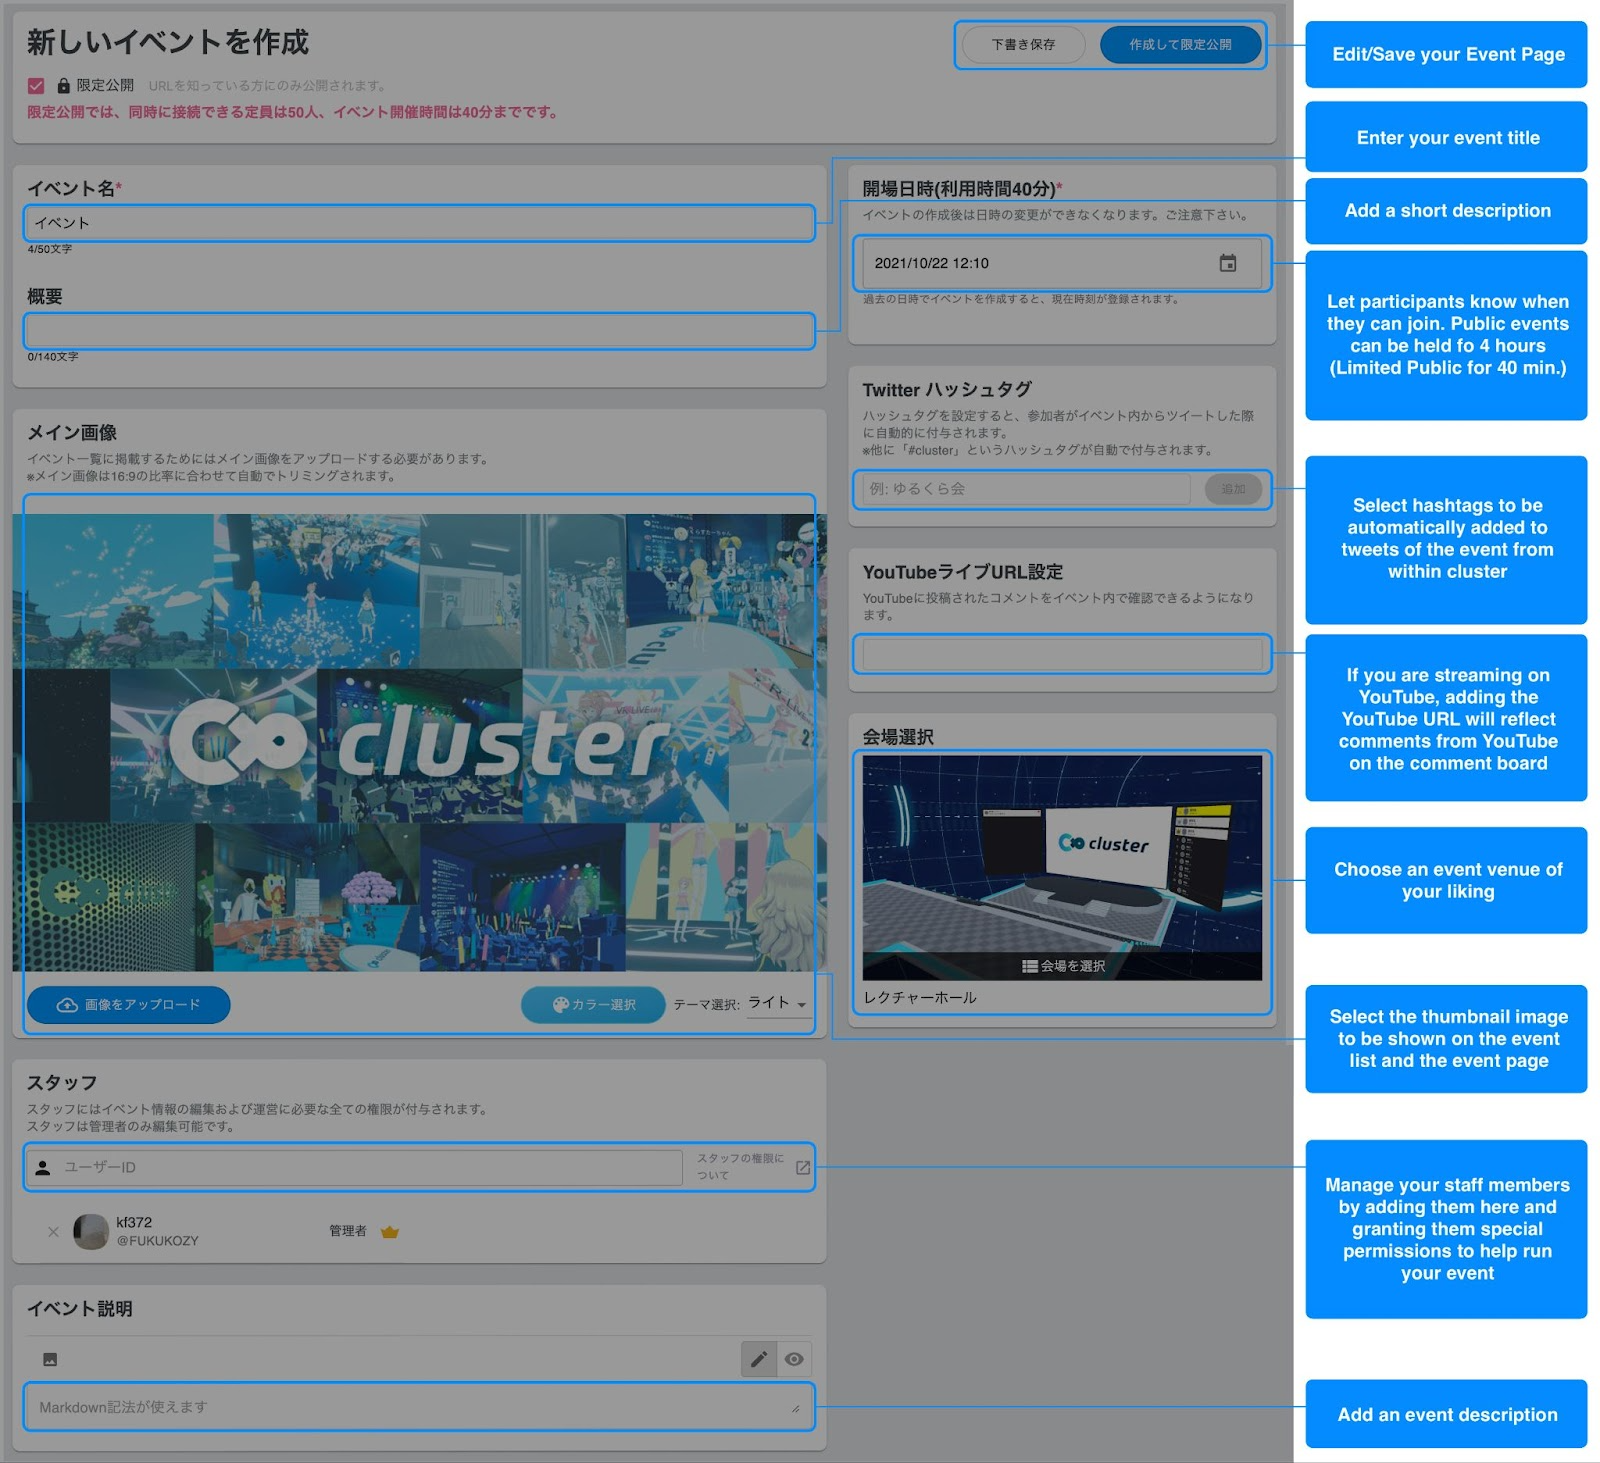Focus the Markdown description text area
1600x1463 pixels.
(419, 1407)
